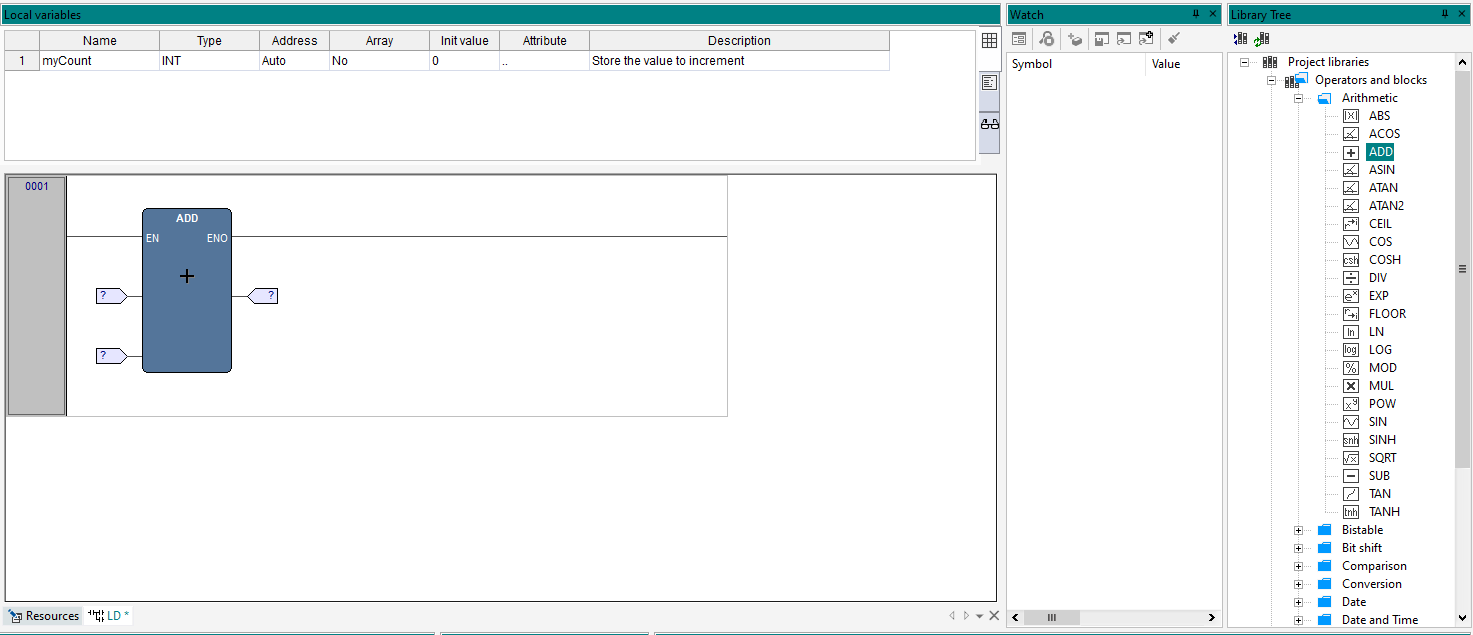Viewport: 1473px width, 635px height.
Task: Collapse the Operators and blocks node
Action: point(1271,80)
